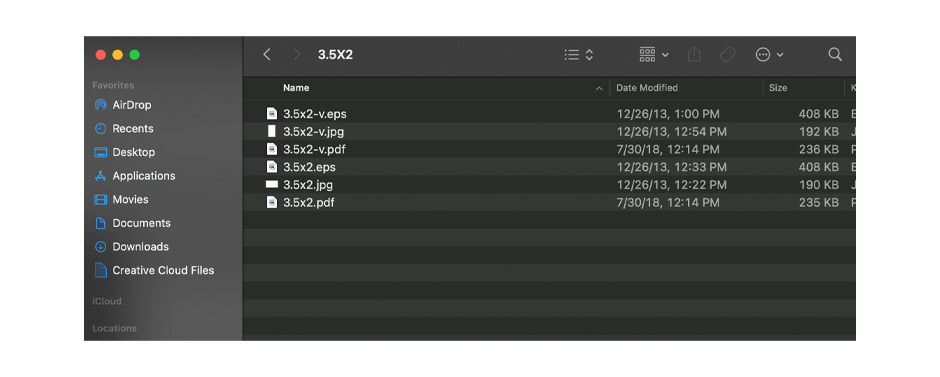Click the forward navigation arrow
The height and width of the screenshot is (377, 940).
point(297,55)
